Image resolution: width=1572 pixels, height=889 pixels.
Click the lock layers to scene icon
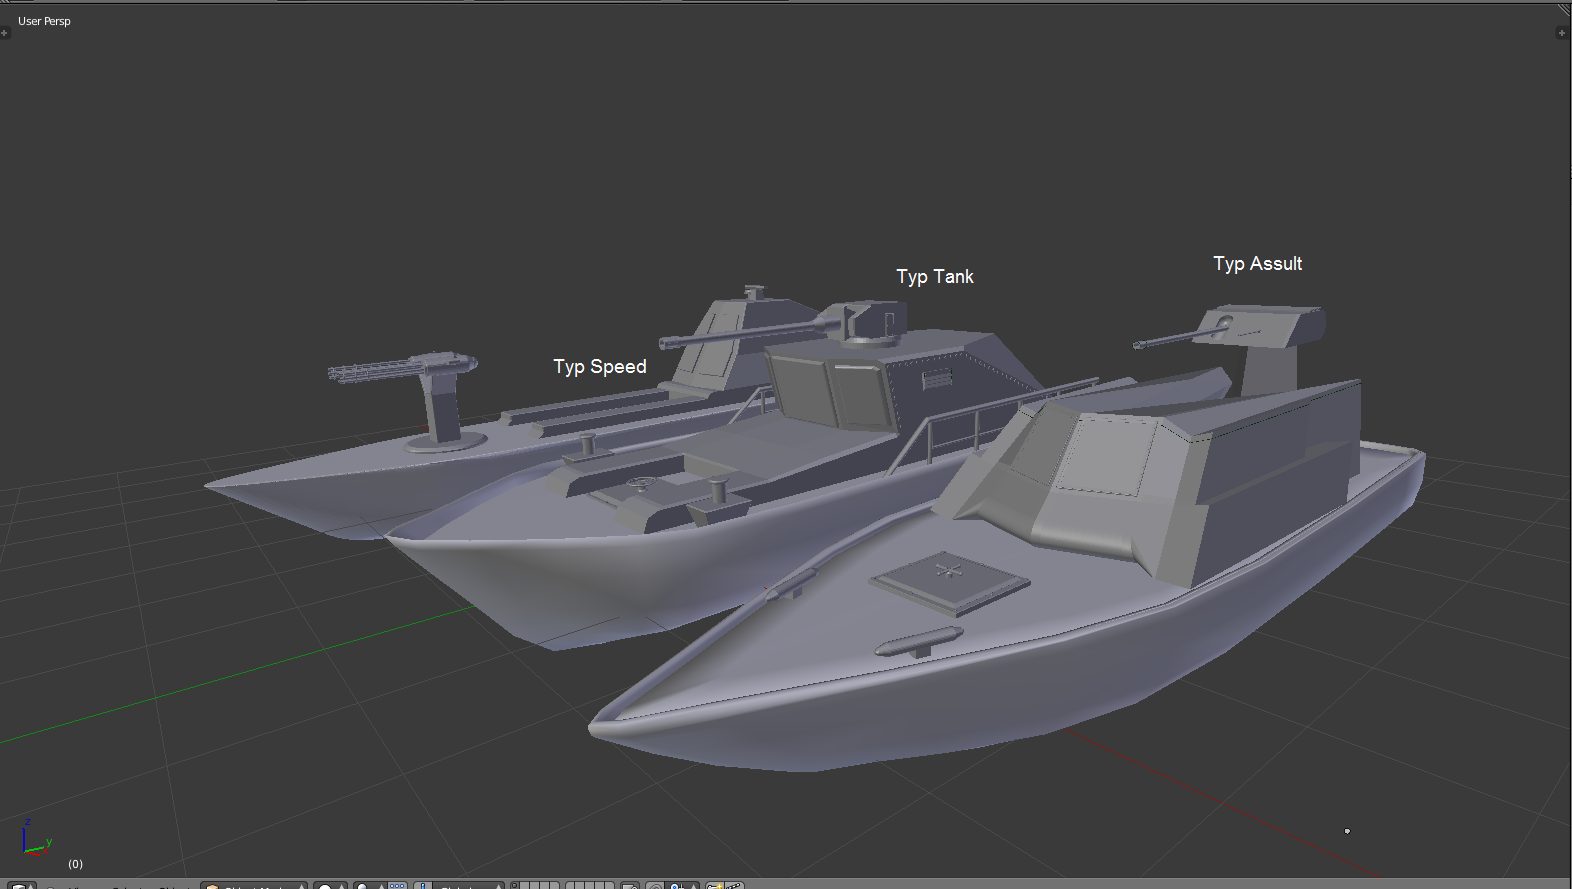coord(630,886)
